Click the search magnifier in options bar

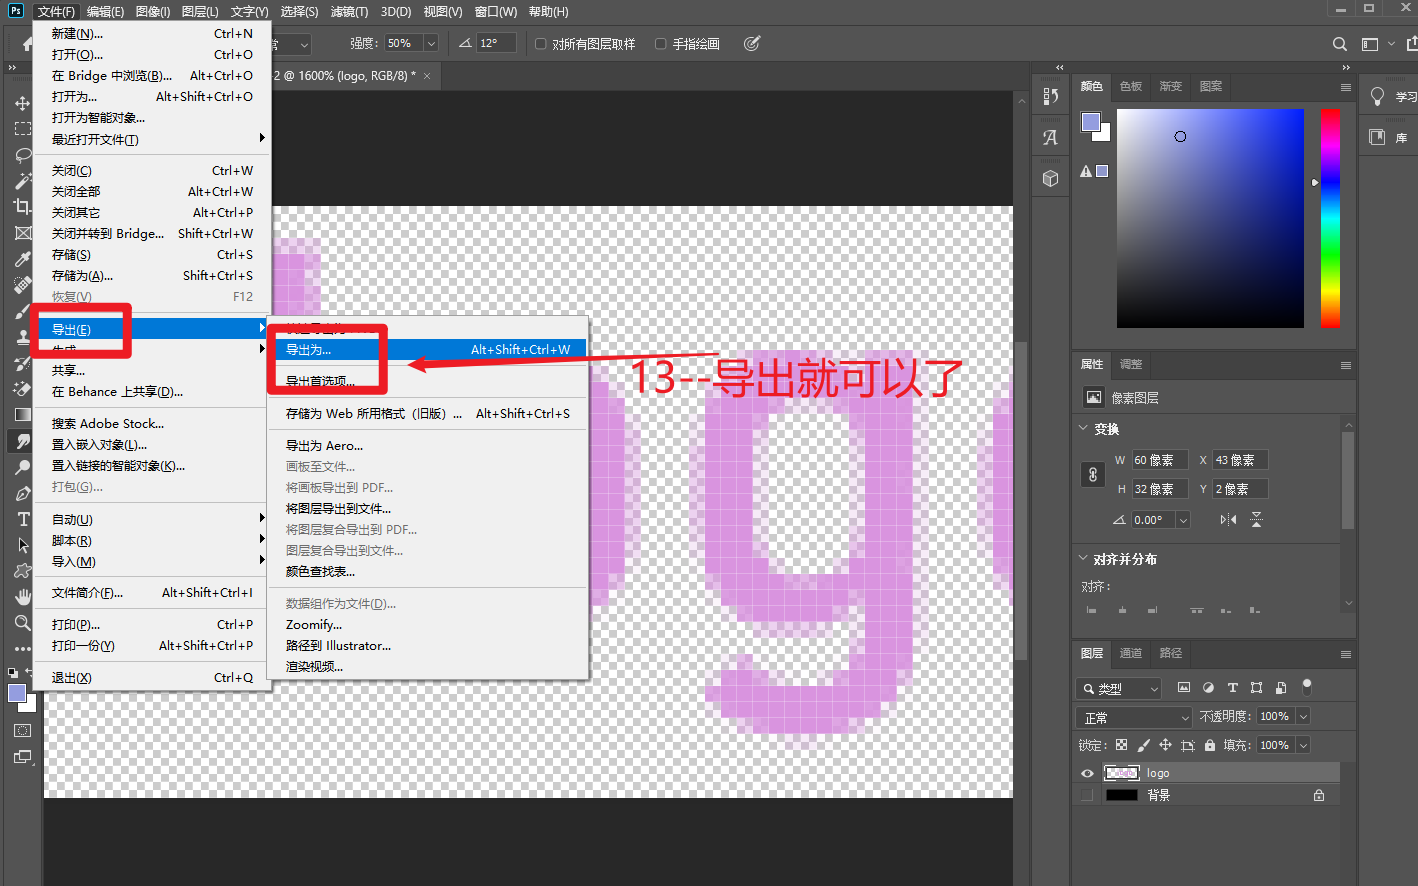pyautogui.click(x=1339, y=44)
